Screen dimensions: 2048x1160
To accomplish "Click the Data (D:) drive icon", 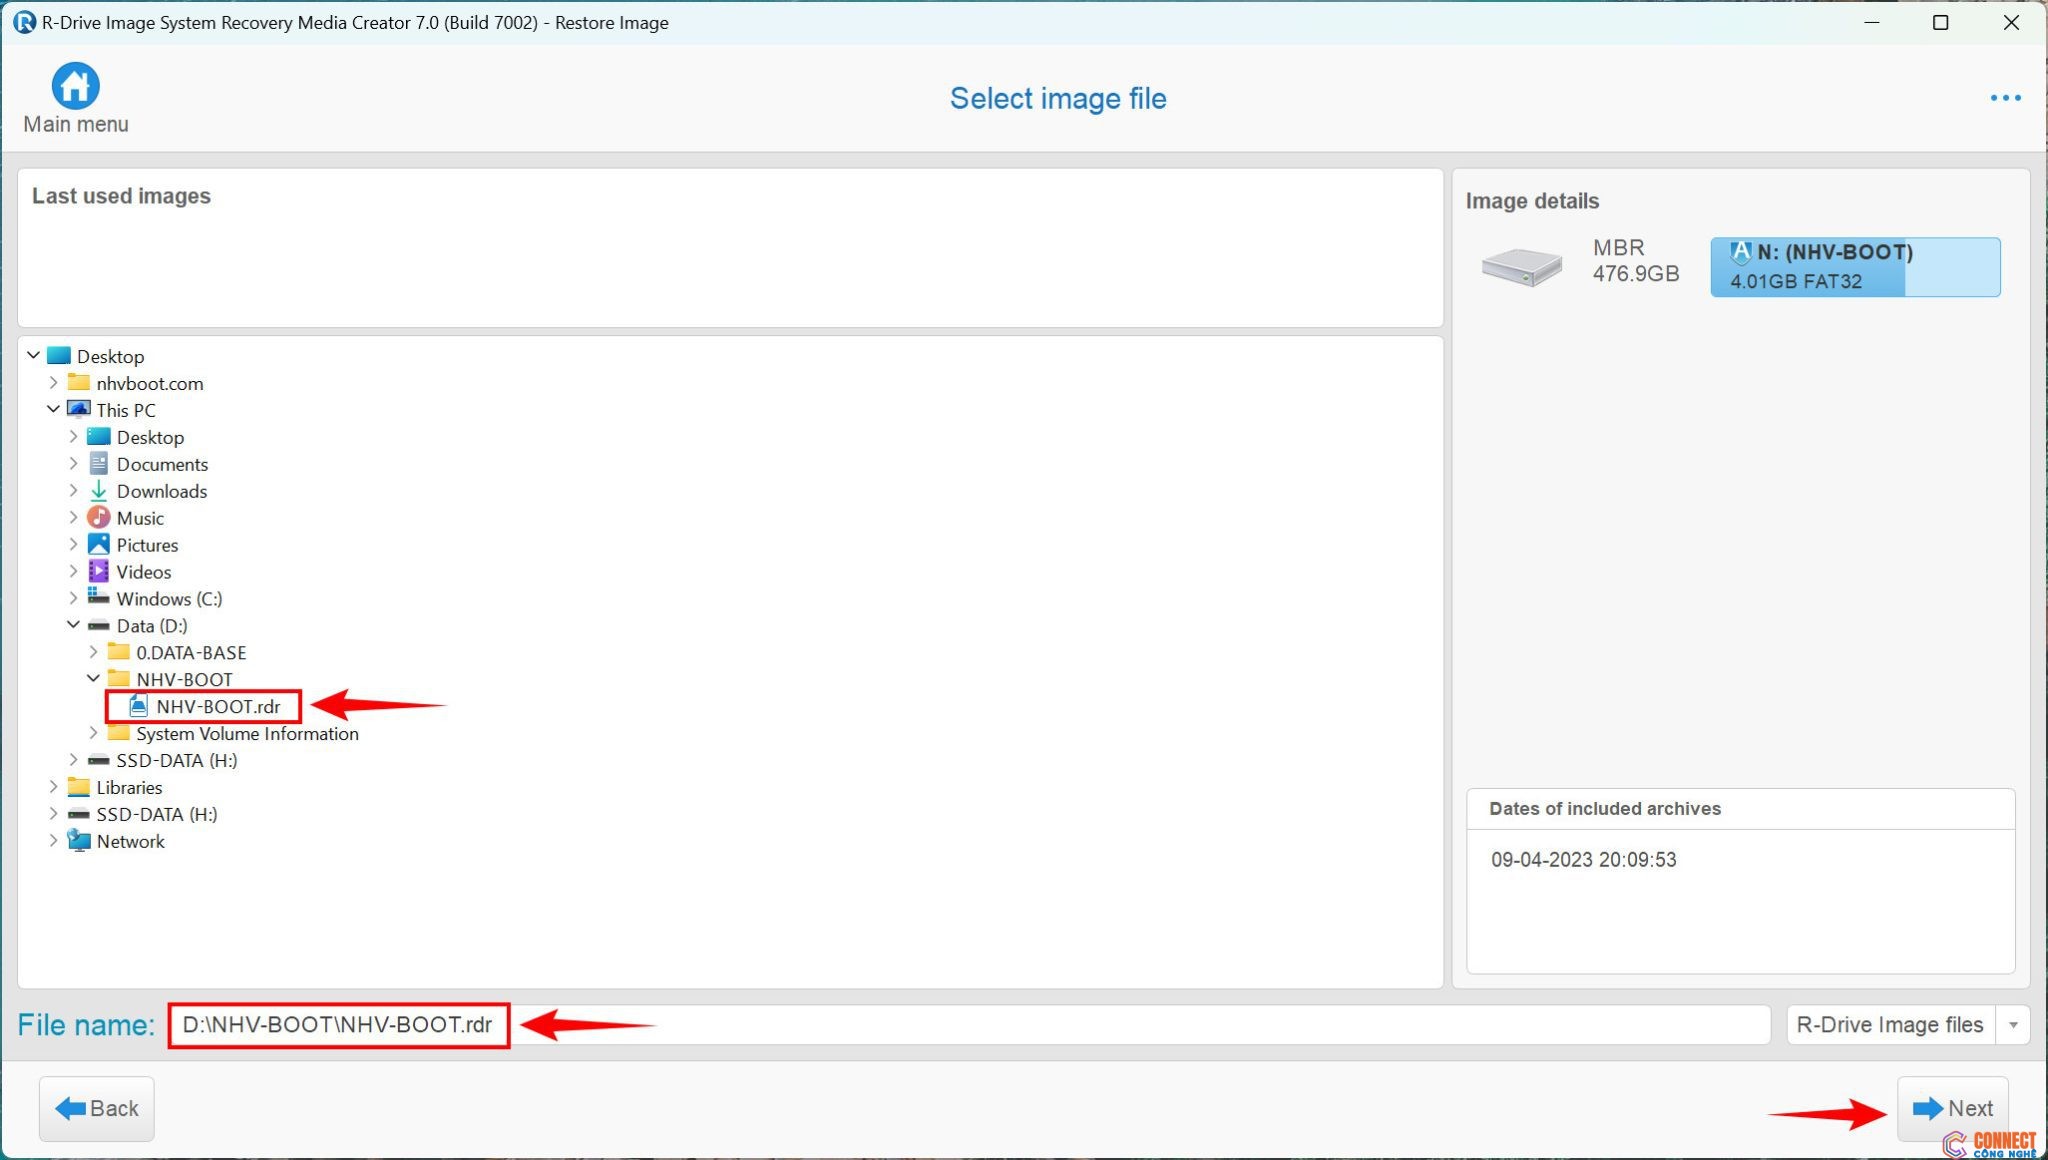I will (x=98, y=626).
